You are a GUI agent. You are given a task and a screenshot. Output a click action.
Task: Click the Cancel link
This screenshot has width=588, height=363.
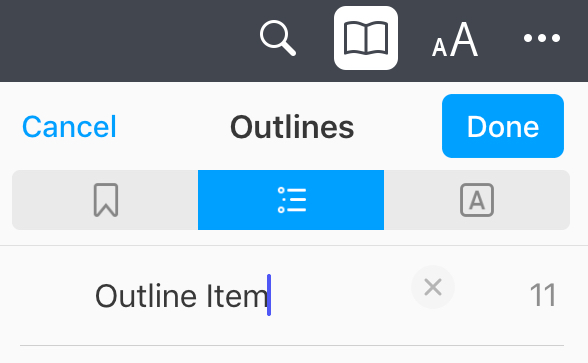click(69, 127)
